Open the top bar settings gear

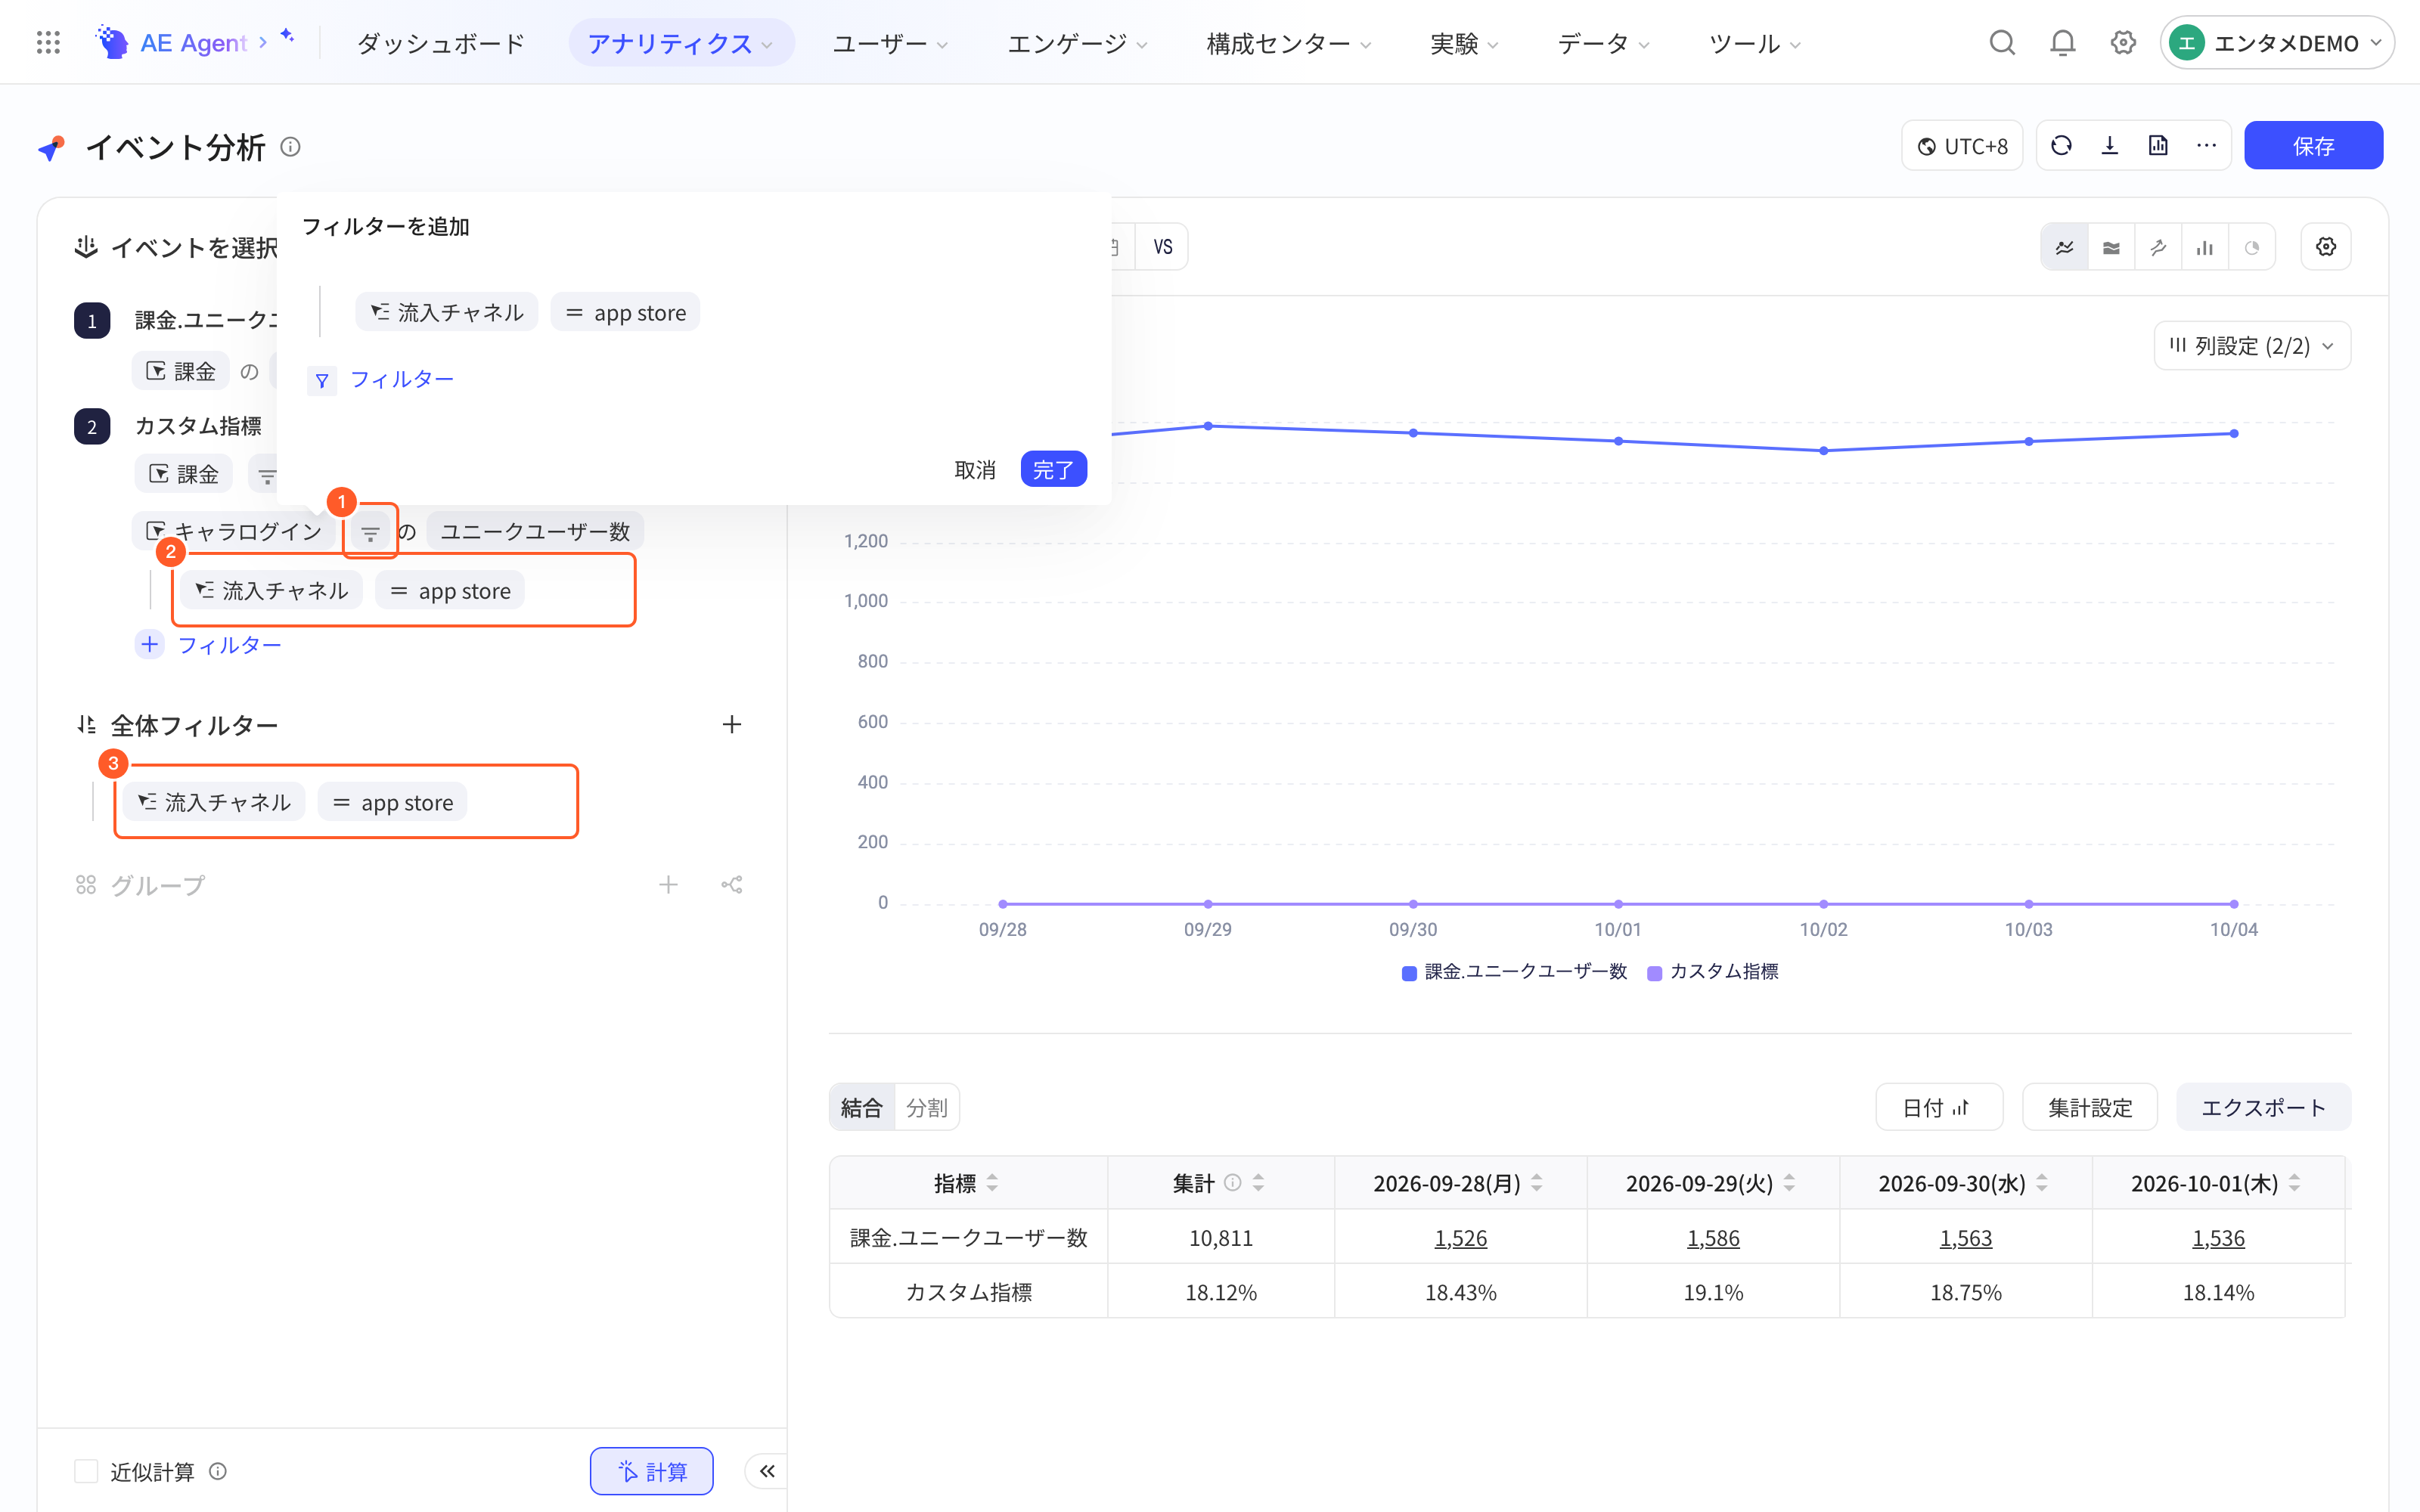tap(2123, 42)
